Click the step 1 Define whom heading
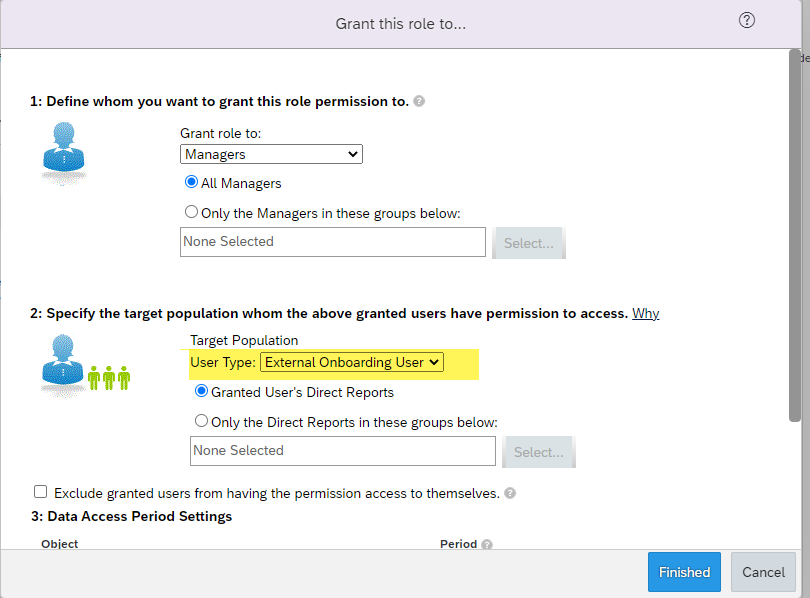Viewport: 810px width, 598px height. coord(219,101)
